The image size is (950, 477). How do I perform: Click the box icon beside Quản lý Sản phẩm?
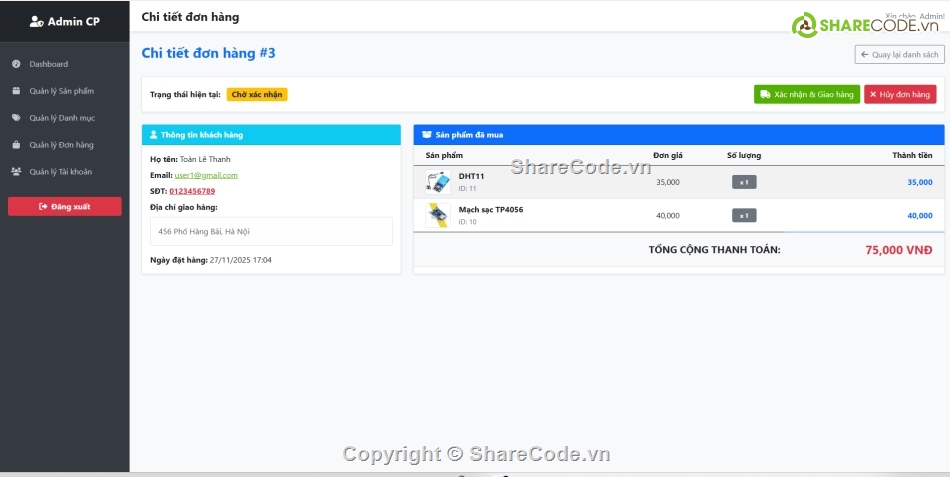(16, 91)
